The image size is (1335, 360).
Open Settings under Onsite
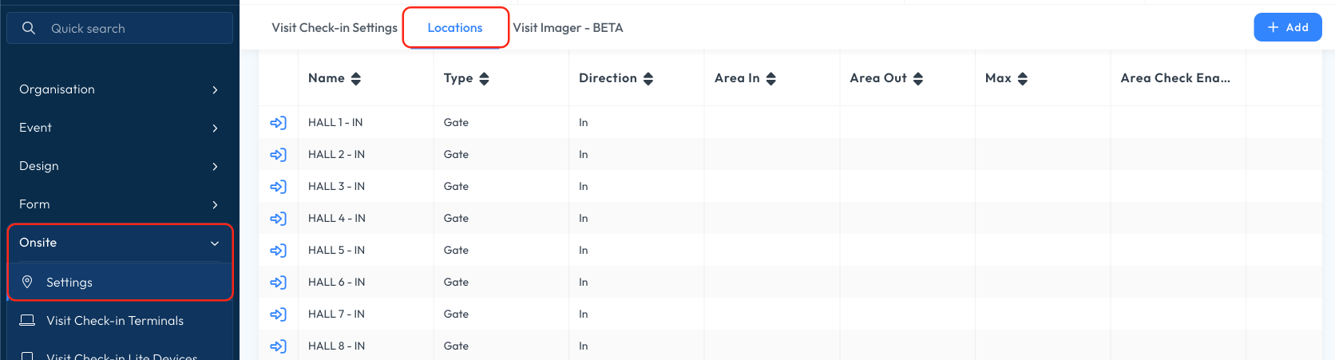pyautogui.click(x=120, y=282)
